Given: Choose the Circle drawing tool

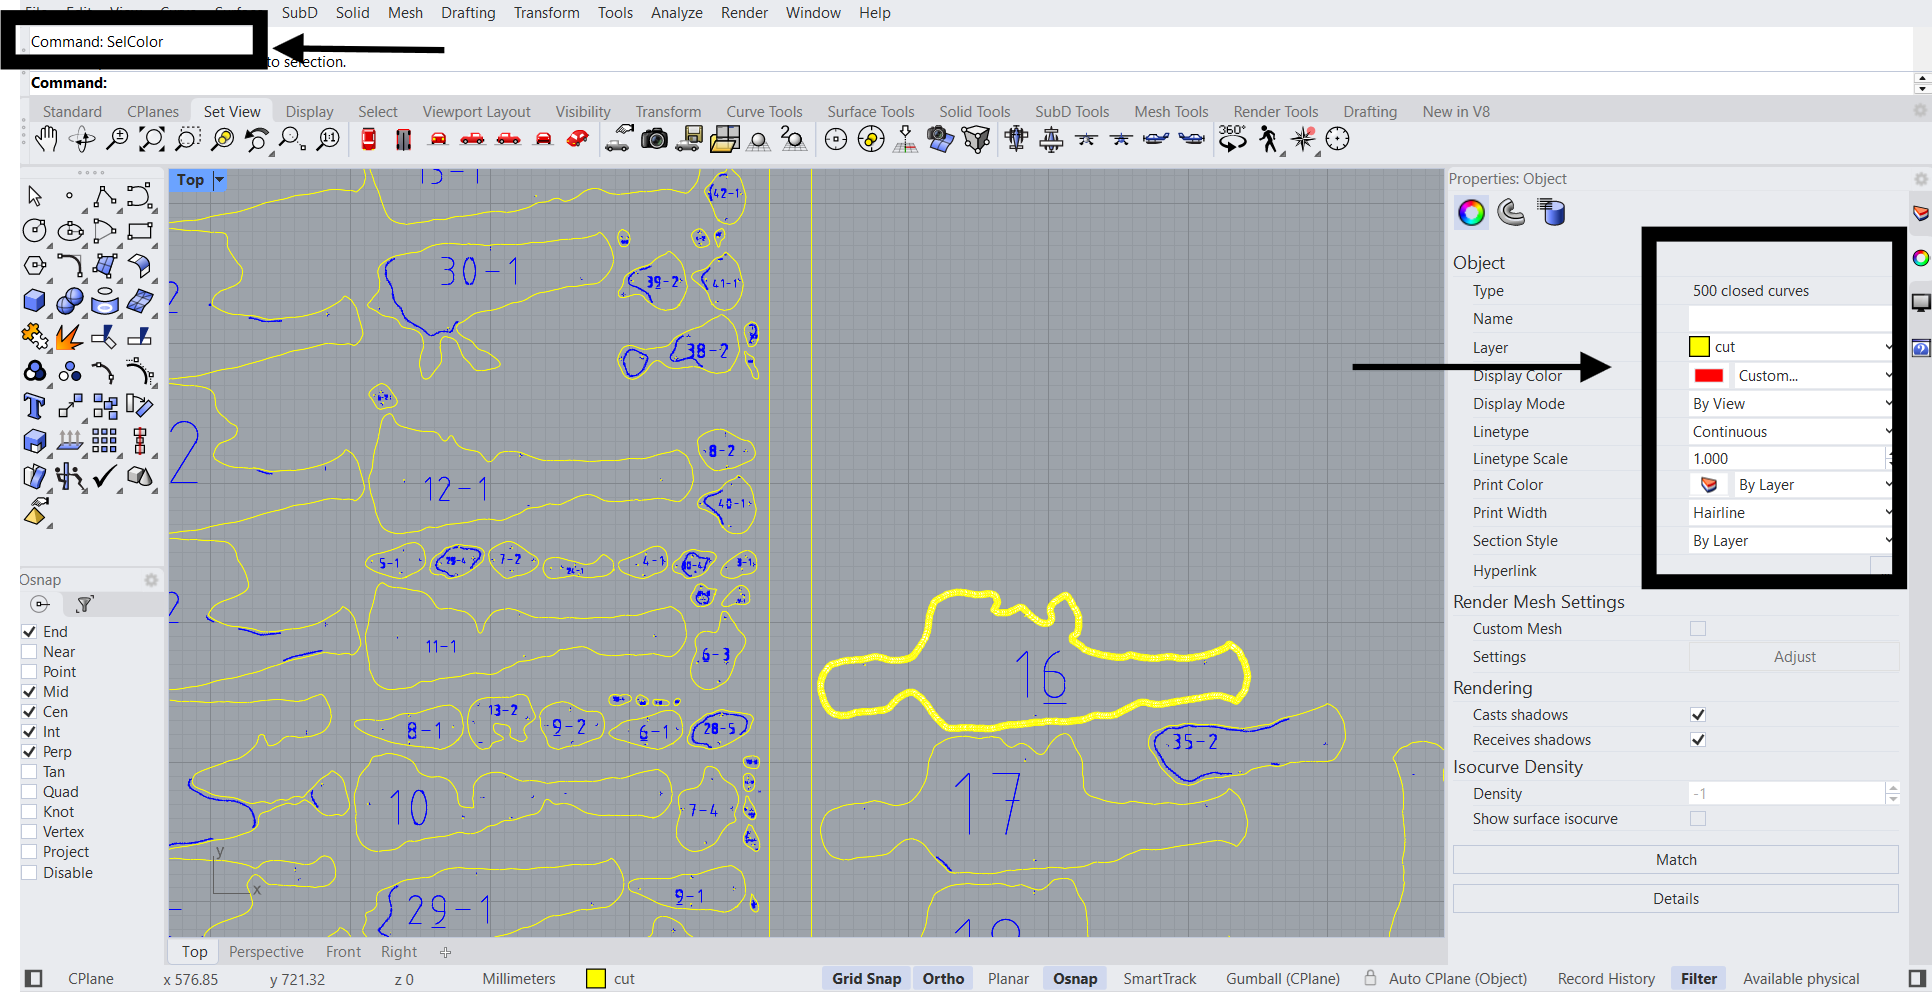Looking at the screenshot, I should tap(35, 231).
